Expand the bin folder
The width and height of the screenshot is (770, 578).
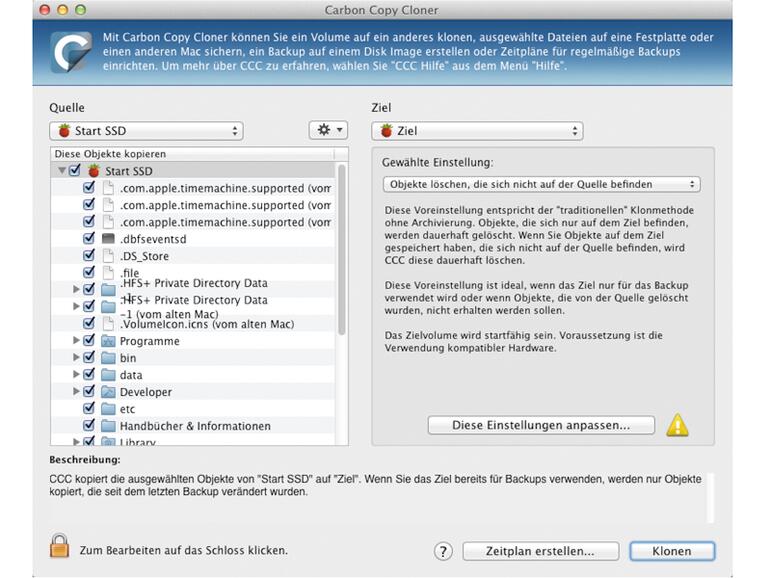(76, 358)
